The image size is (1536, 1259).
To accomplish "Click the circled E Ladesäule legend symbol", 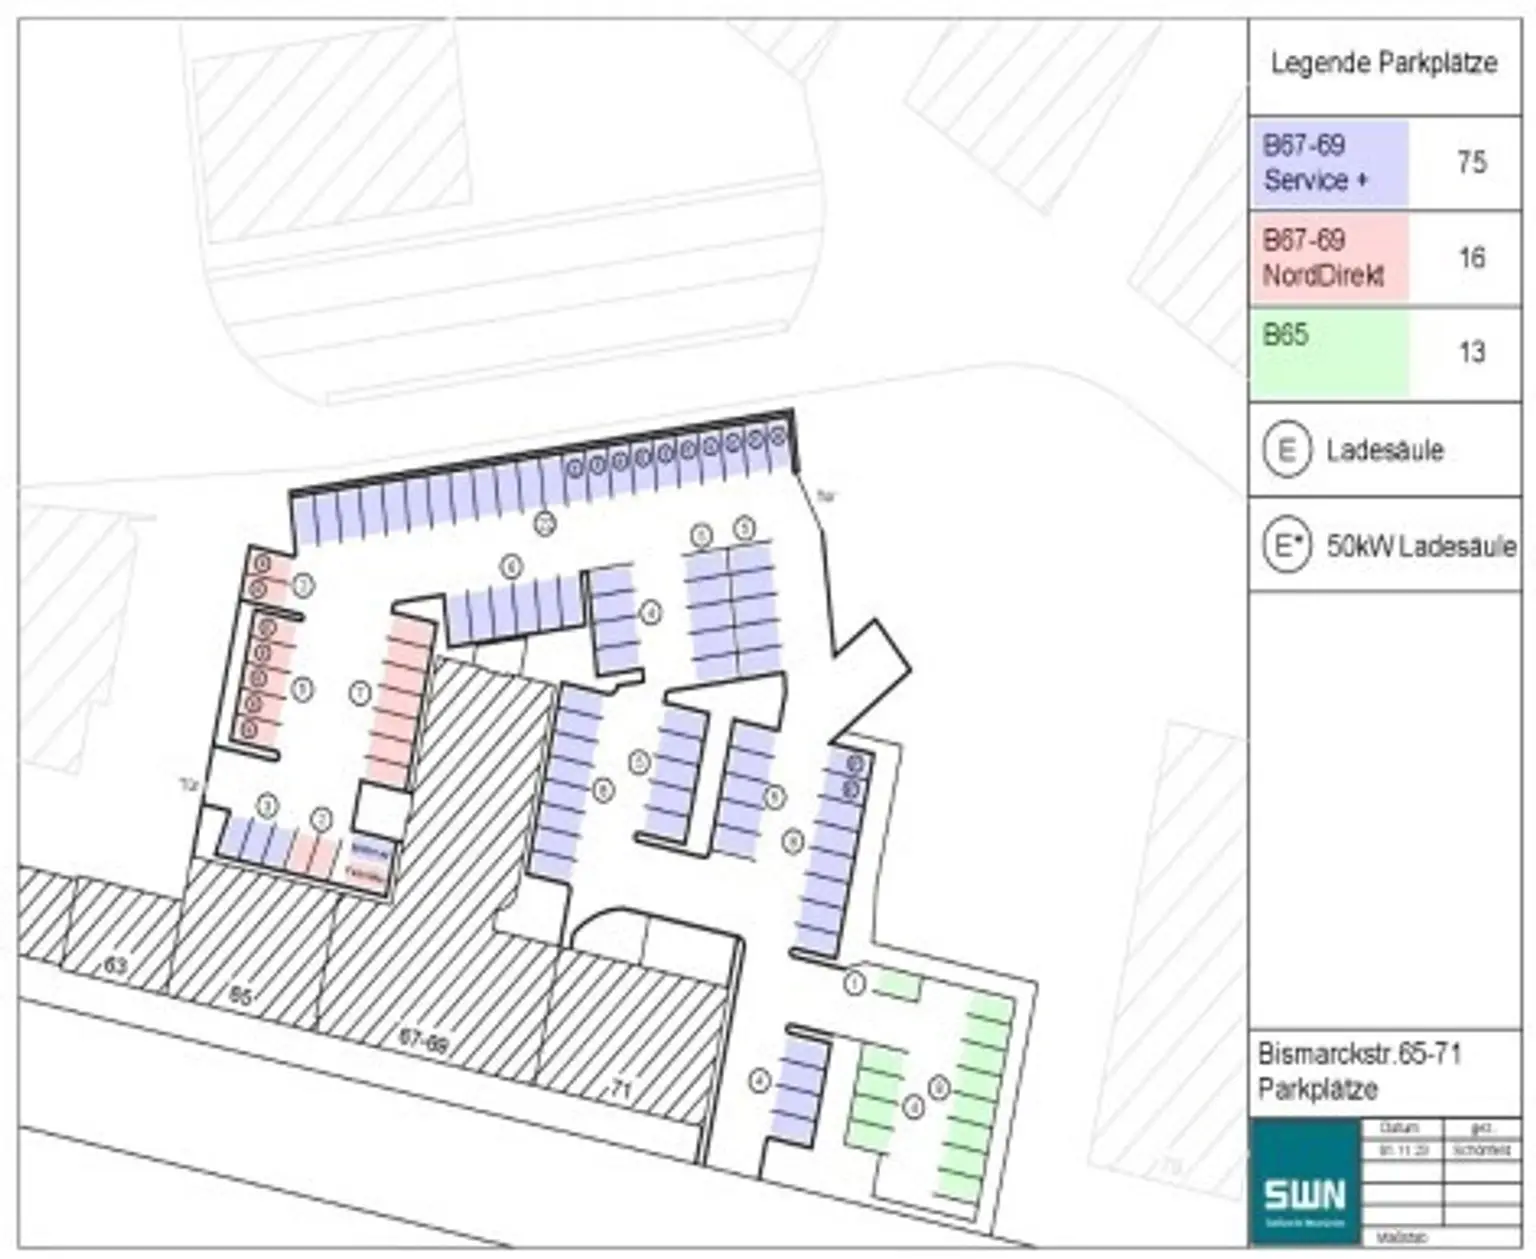I will click(1286, 451).
